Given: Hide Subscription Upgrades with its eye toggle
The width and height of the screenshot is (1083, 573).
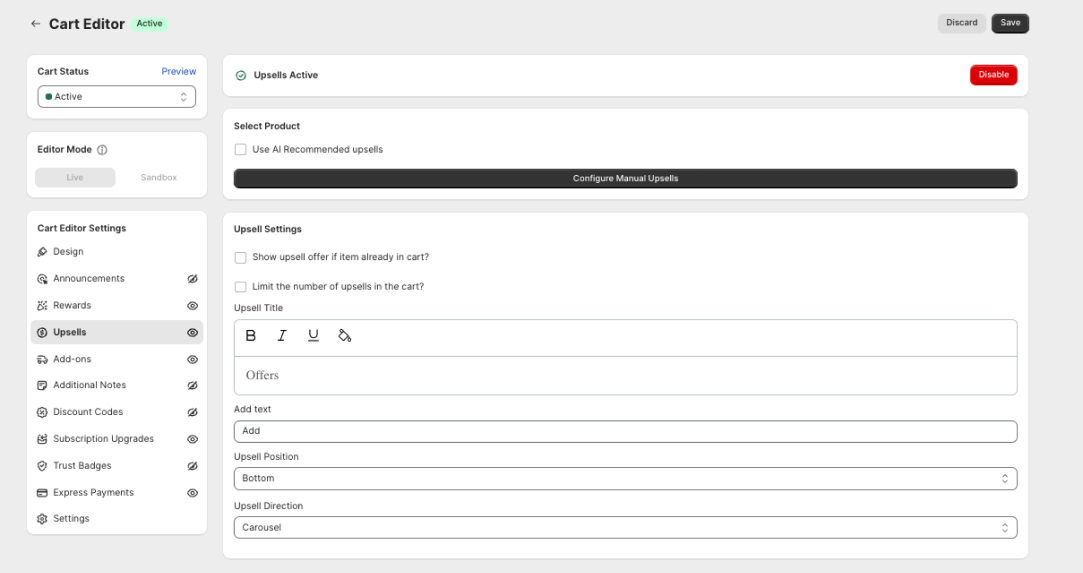Looking at the screenshot, I should pyautogui.click(x=193, y=439).
